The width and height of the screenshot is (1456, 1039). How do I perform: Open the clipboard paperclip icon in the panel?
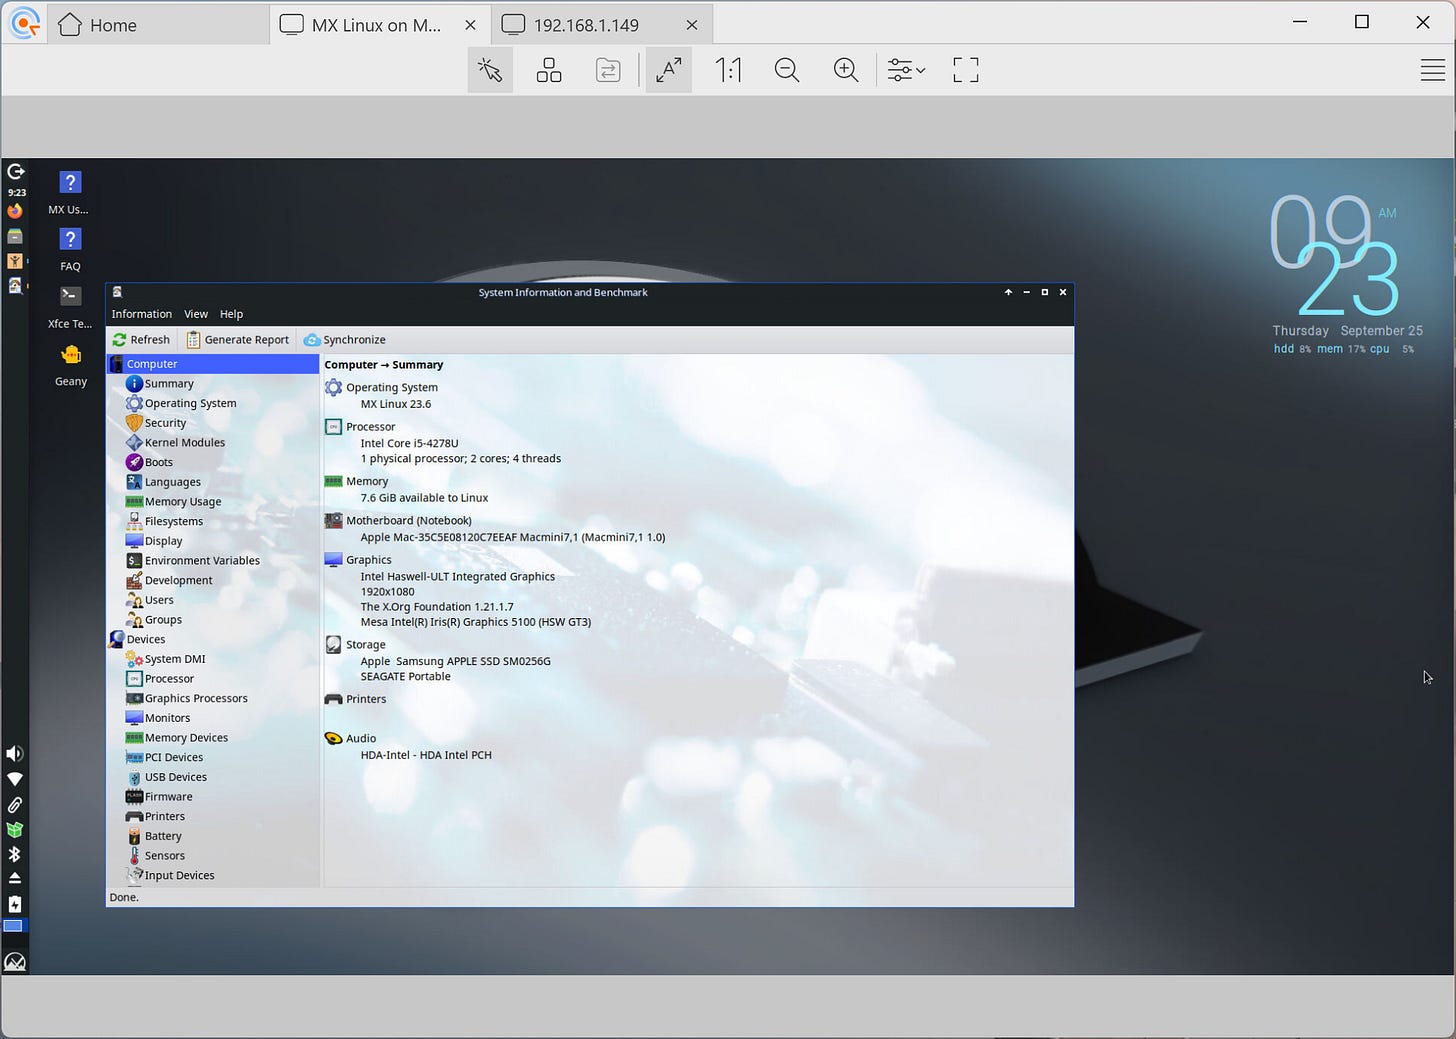tap(14, 805)
